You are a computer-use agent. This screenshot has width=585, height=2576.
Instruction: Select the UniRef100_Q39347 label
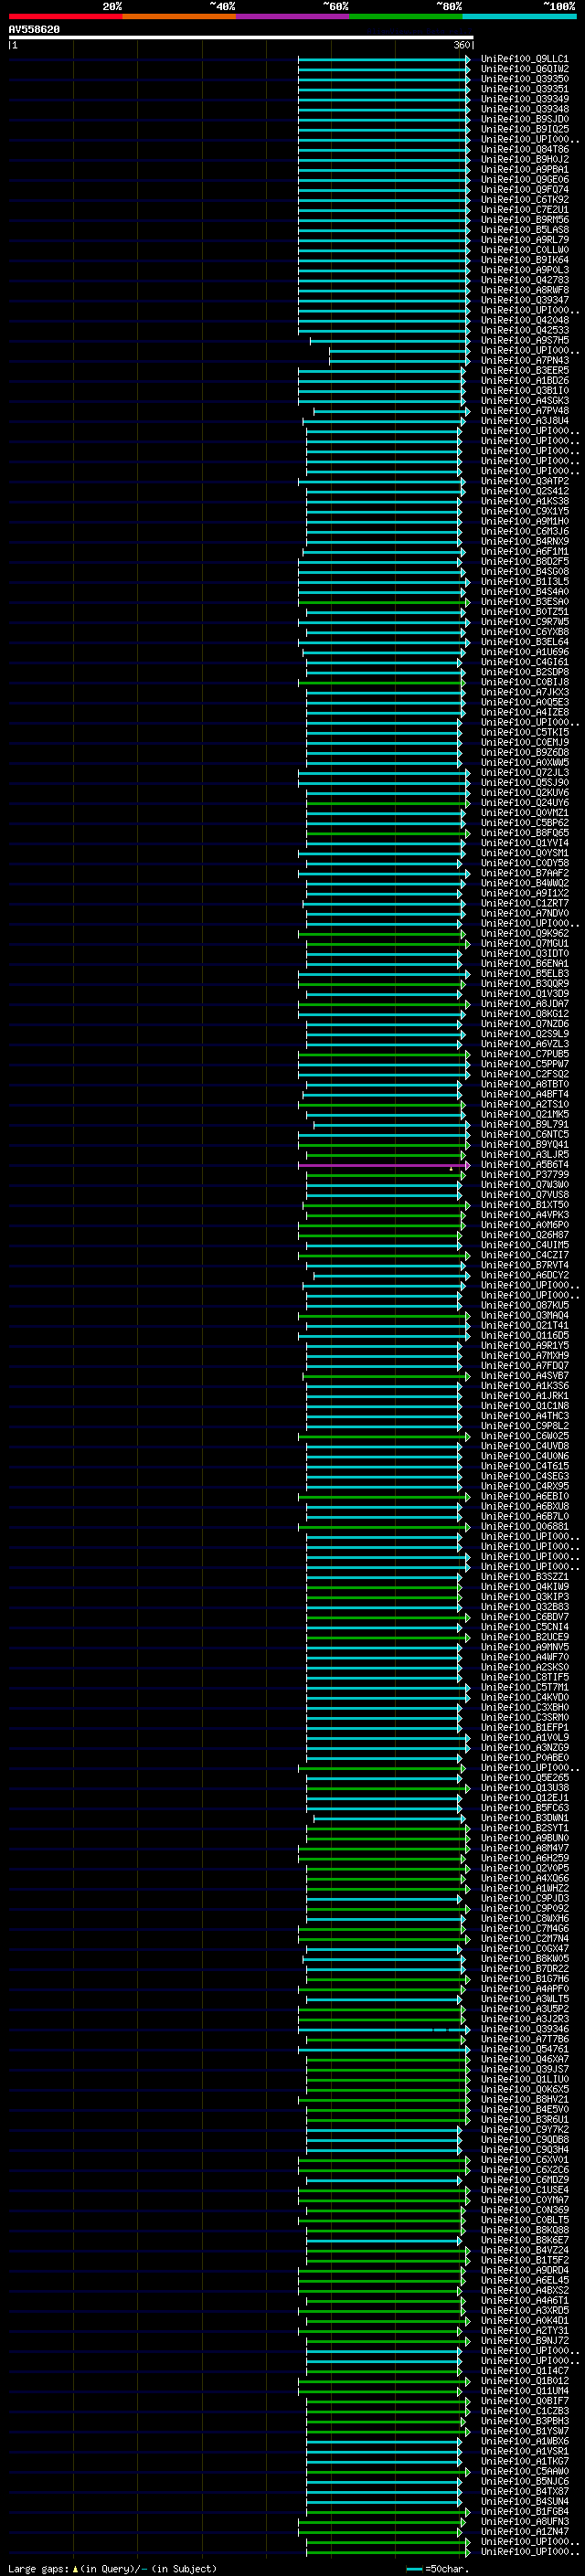tap(524, 300)
